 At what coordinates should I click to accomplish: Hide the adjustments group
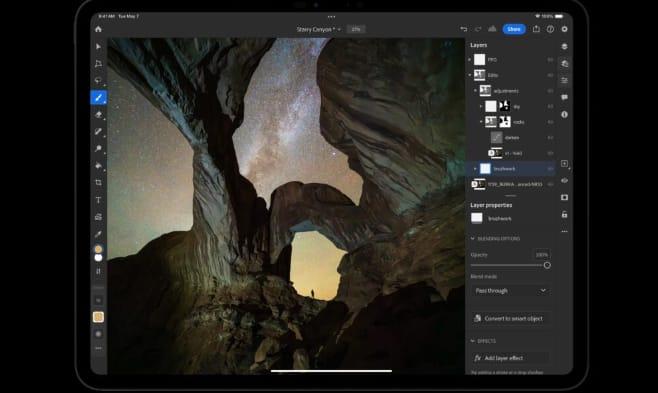[550, 91]
